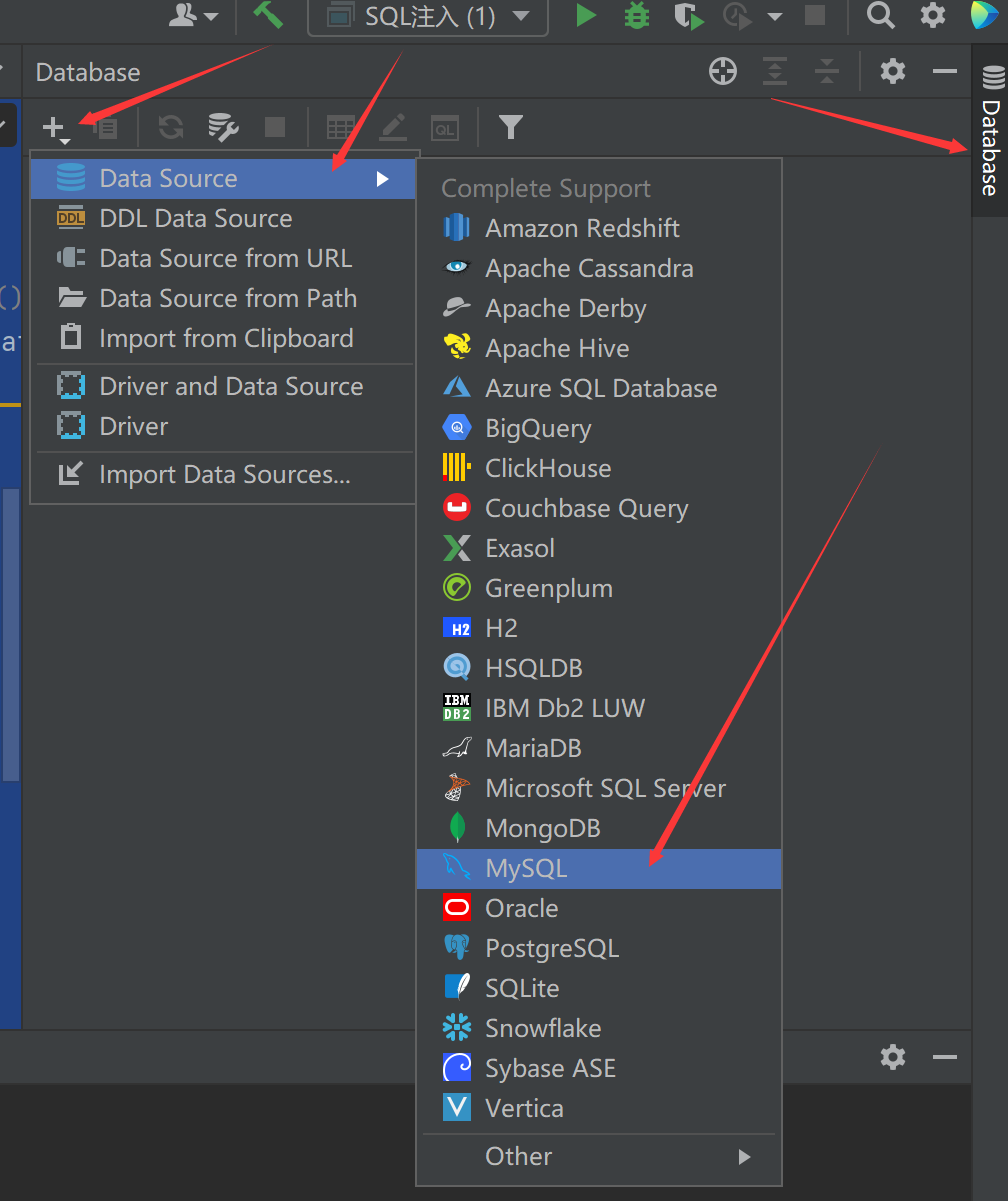Image resolution: width=1008 pixels, height=1201 pixels.
Task: Choose Vertica data source
Action: pos(599,1109)
